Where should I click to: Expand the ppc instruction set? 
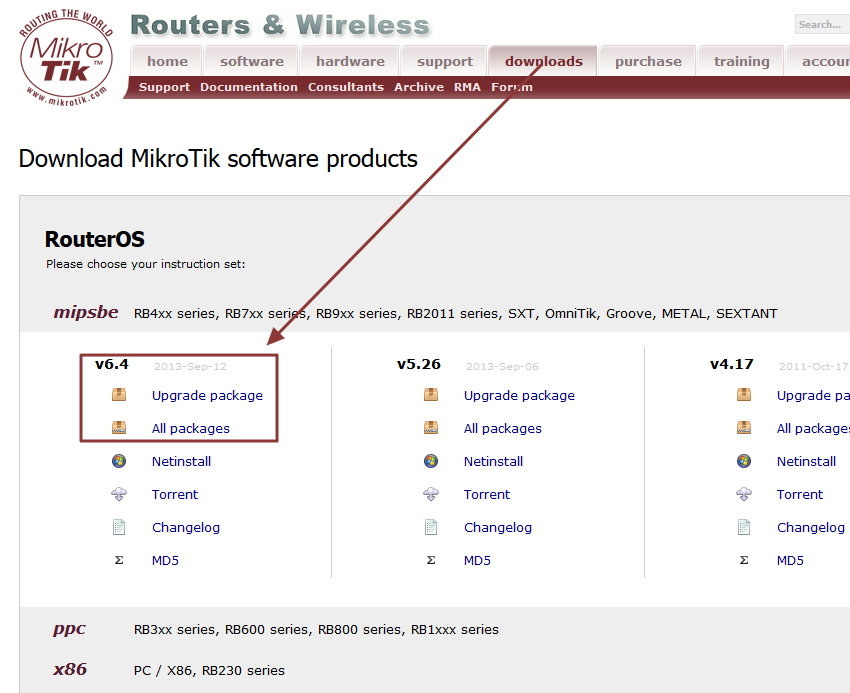[69, 629]
